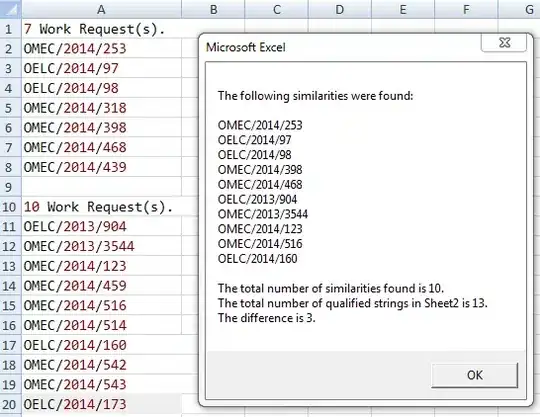The height and width of the screenshot is (417, 540).
Task: Click cell OMEC/2014/543
Action: pos(101,385)
